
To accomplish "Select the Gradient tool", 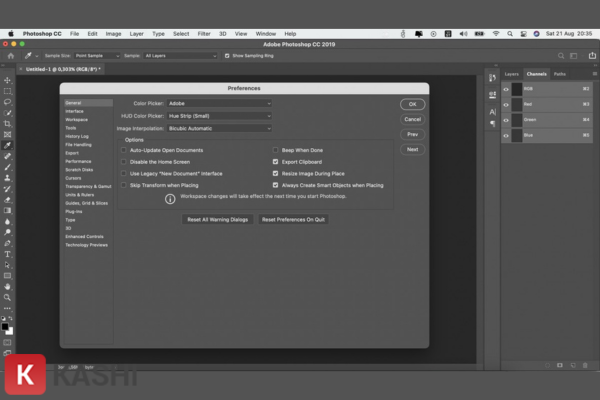I will [7, 211].
